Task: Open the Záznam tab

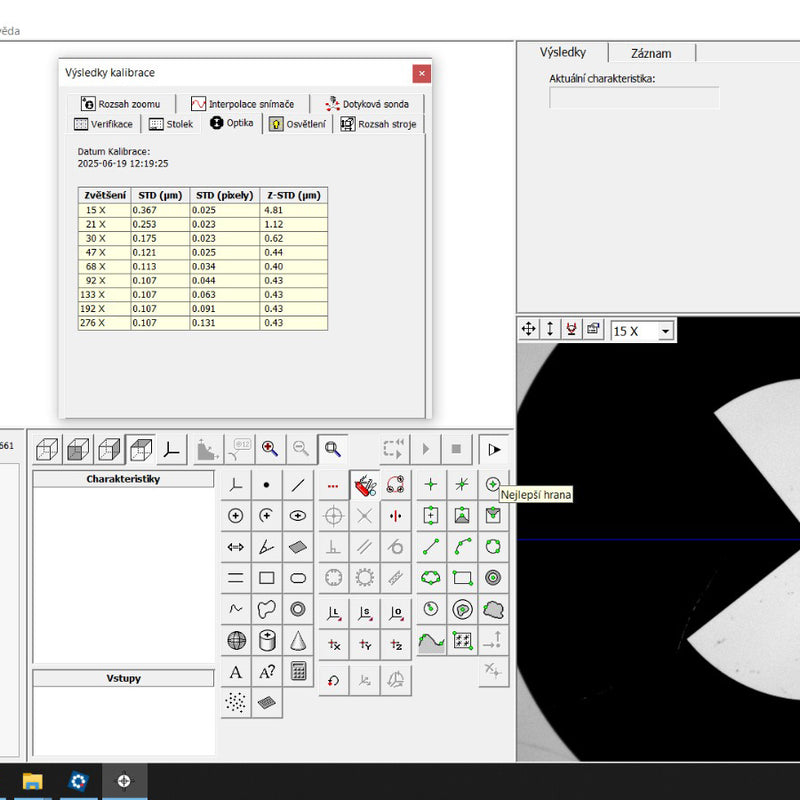Action: point(651,53)
